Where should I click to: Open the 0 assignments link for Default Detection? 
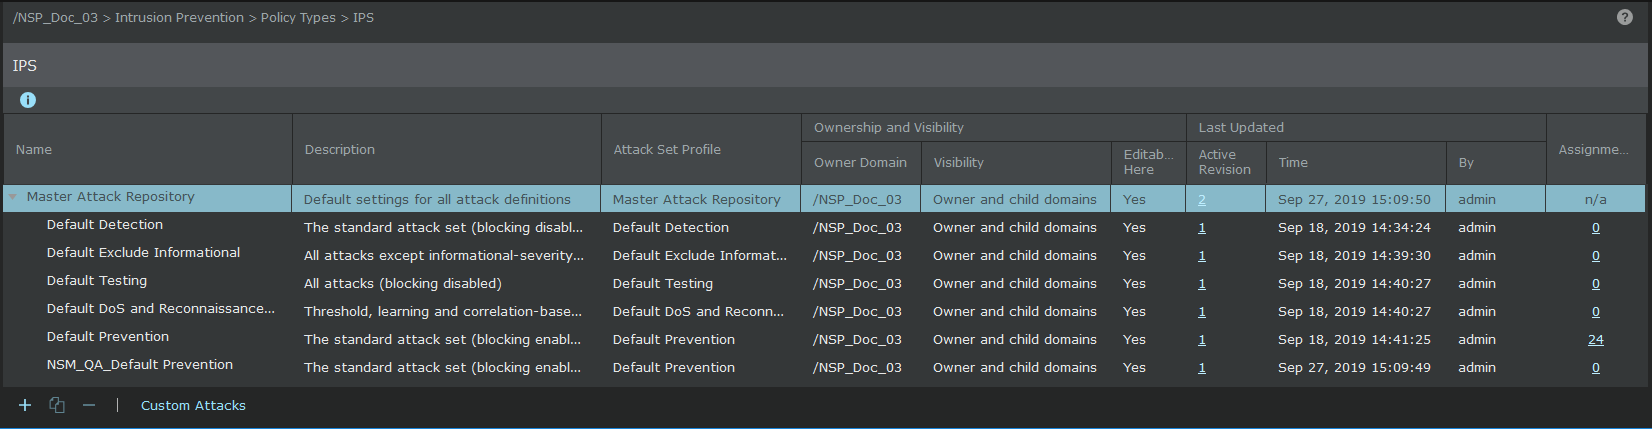click(1596, 227)
